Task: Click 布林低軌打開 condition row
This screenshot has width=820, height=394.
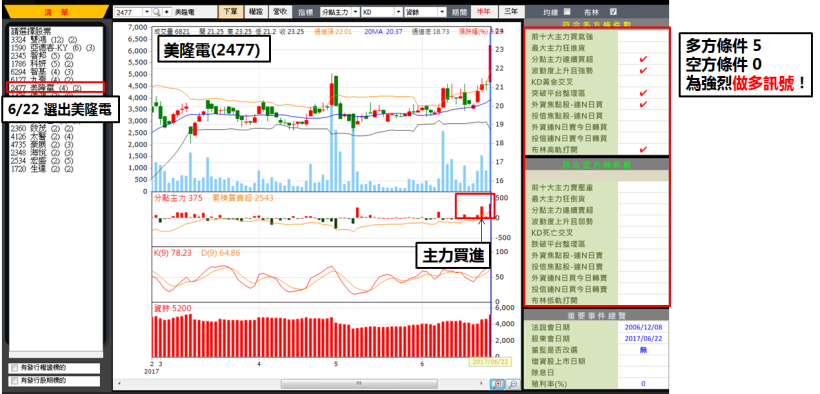Action: [597, 300]
